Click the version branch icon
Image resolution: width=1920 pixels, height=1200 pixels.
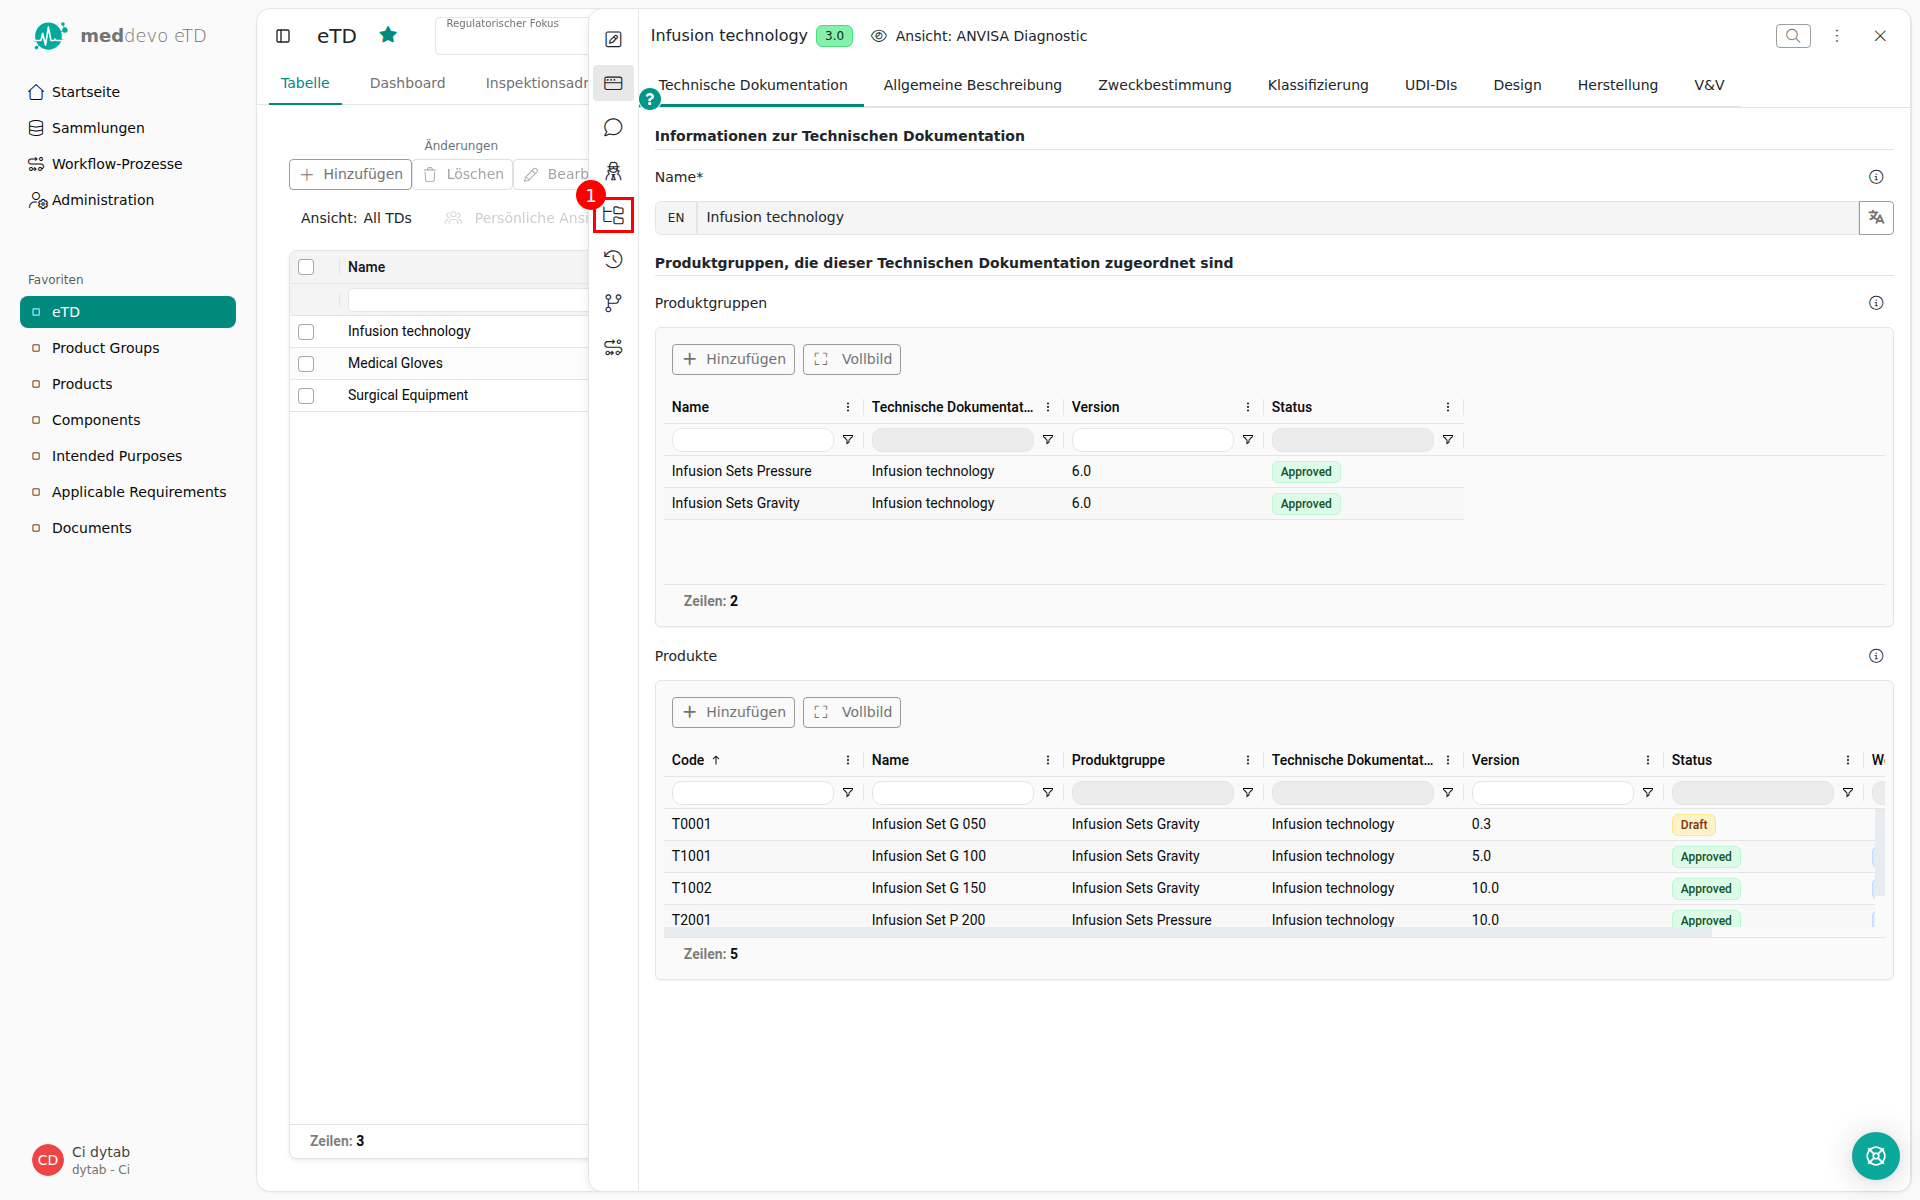613,303
